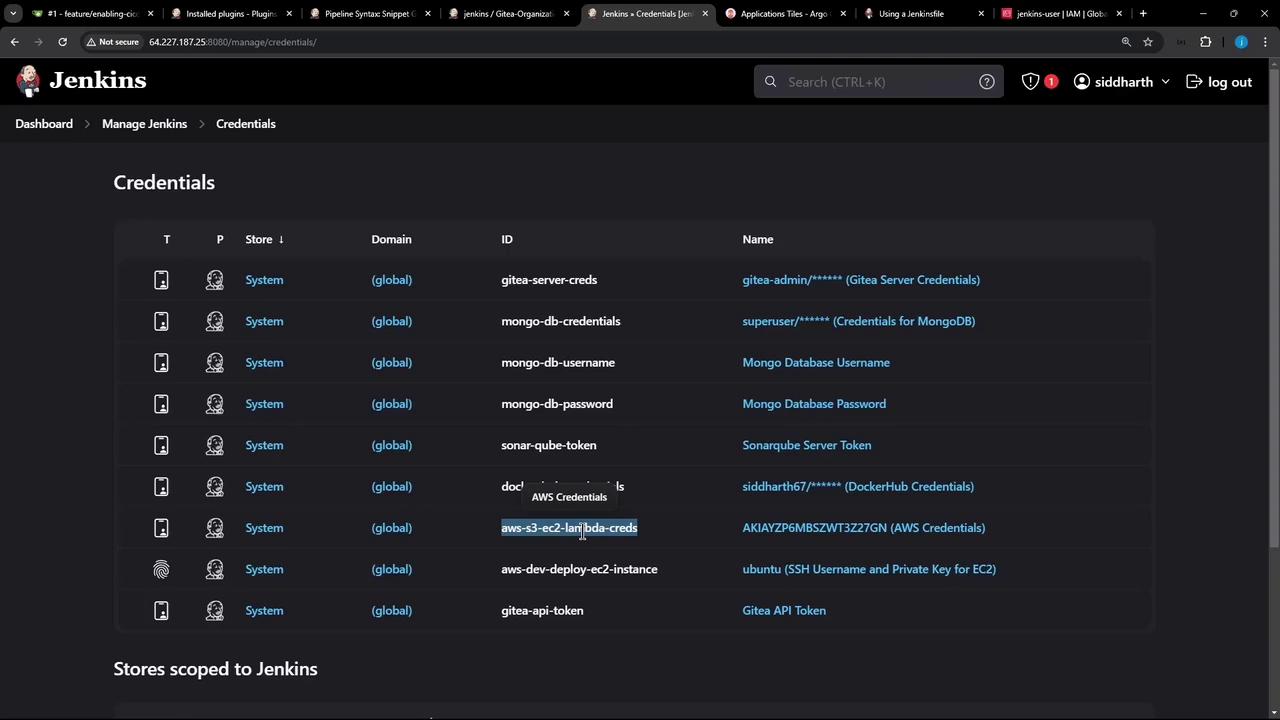Click the credential type icon for gitea-server-creds
The width and height of the screenshot is (1280, 720).
(161, 280)
